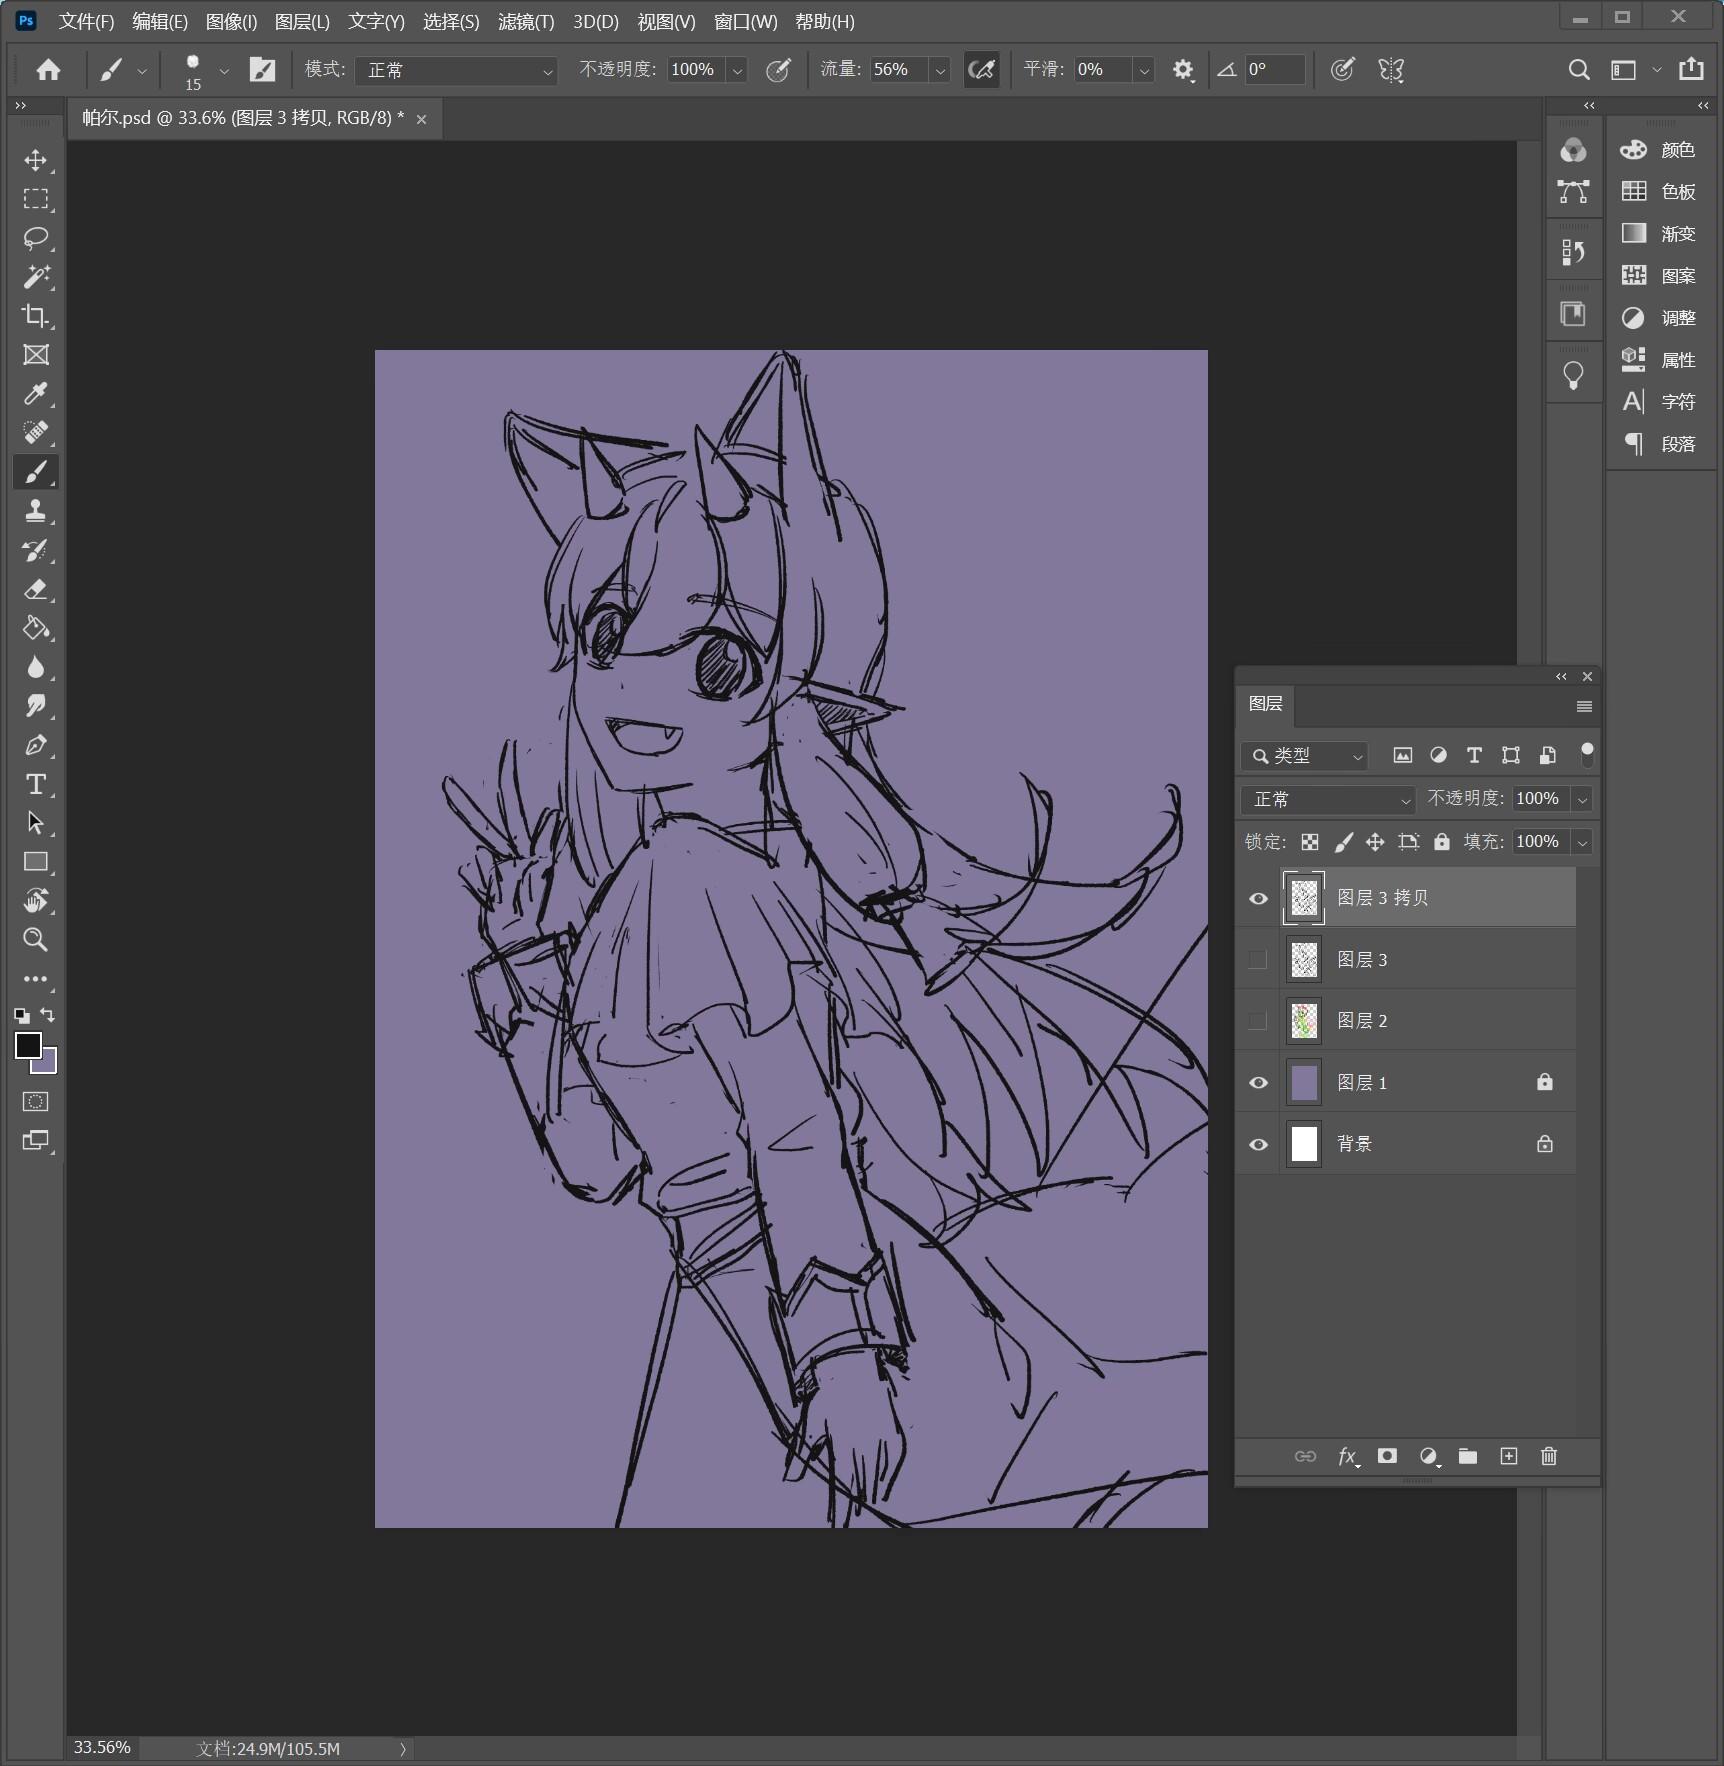Open the 调整 adjustments panel
The image size is (1724, 1766).
[1659, 318]
